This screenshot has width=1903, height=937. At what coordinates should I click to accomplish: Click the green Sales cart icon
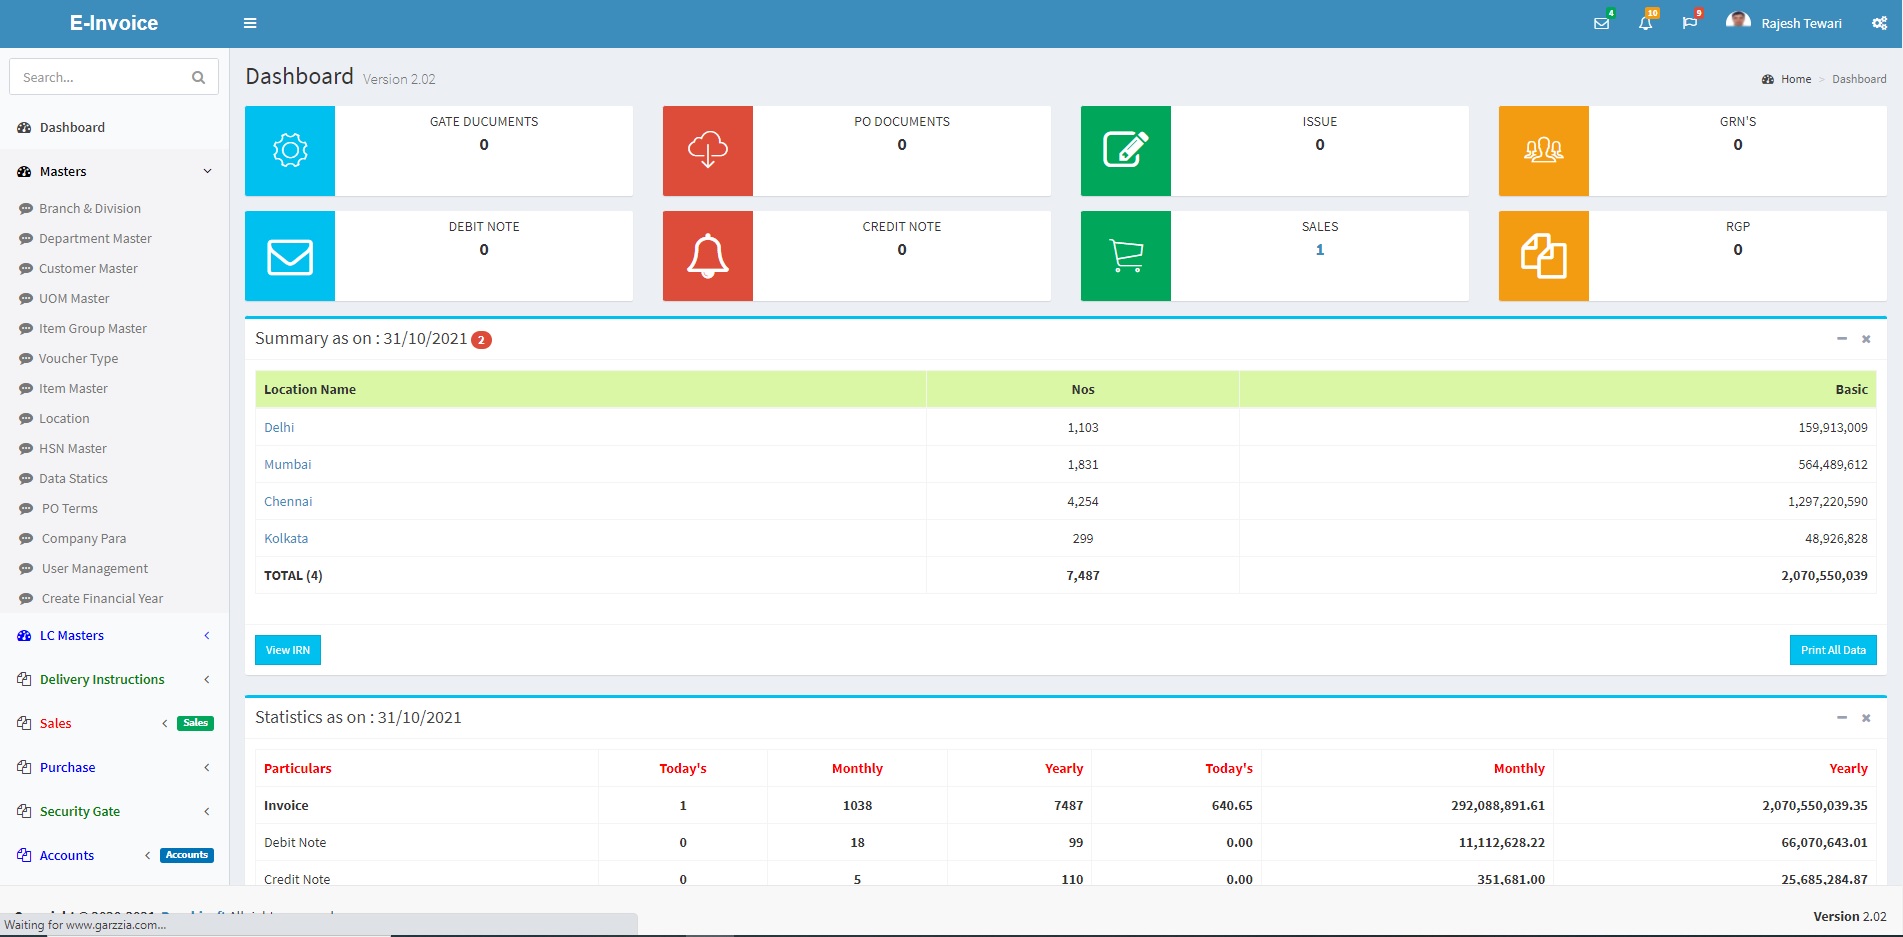tap(1125, 256)
